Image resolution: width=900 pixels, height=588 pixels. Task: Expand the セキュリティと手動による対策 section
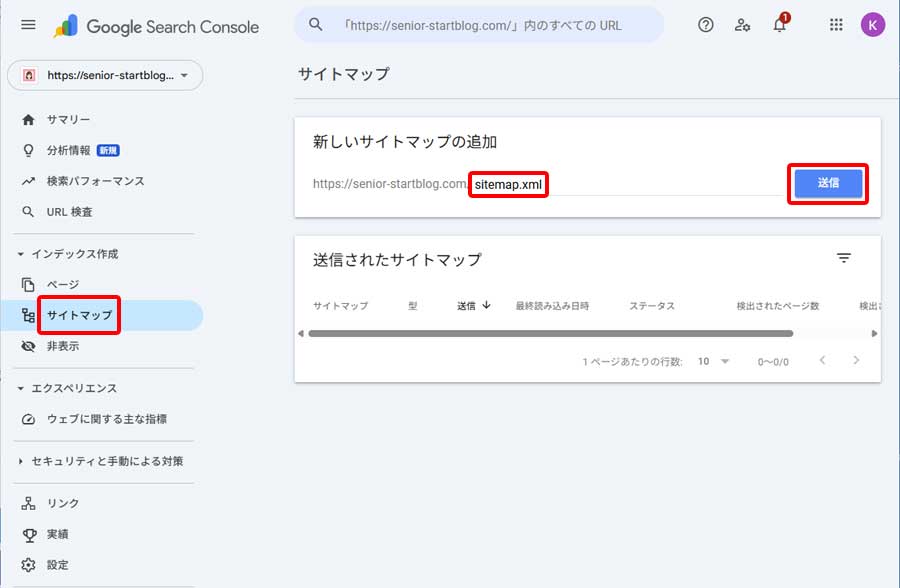[x=21, y=462]
